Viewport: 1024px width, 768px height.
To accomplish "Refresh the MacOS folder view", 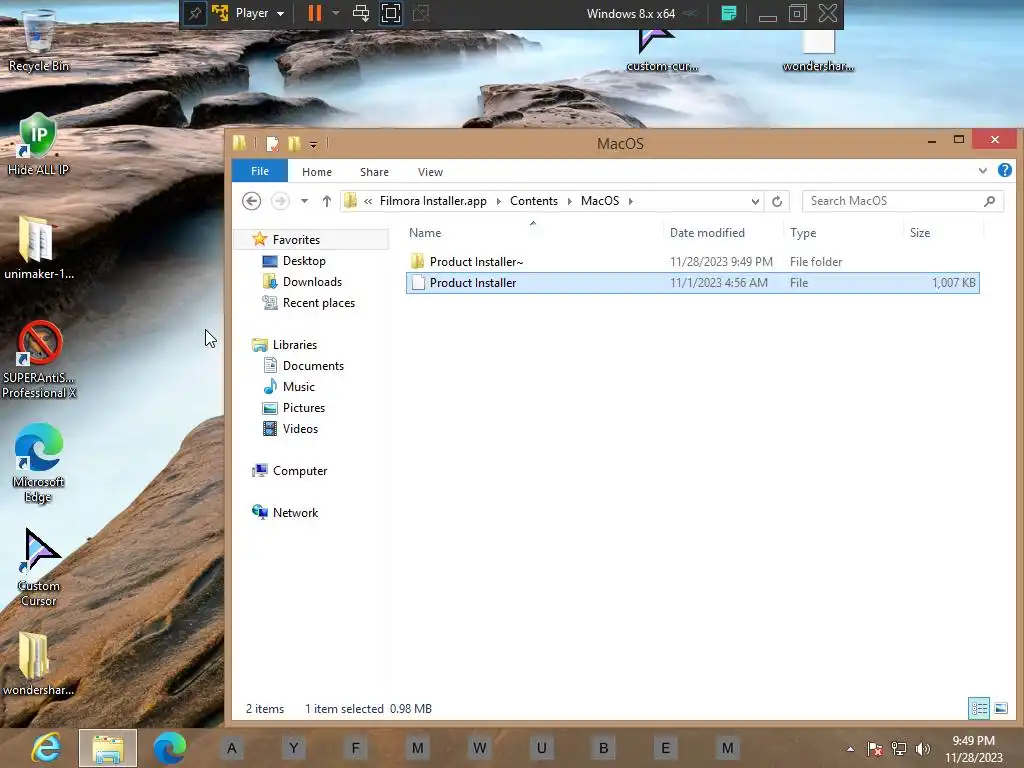I will coord(776,201).
